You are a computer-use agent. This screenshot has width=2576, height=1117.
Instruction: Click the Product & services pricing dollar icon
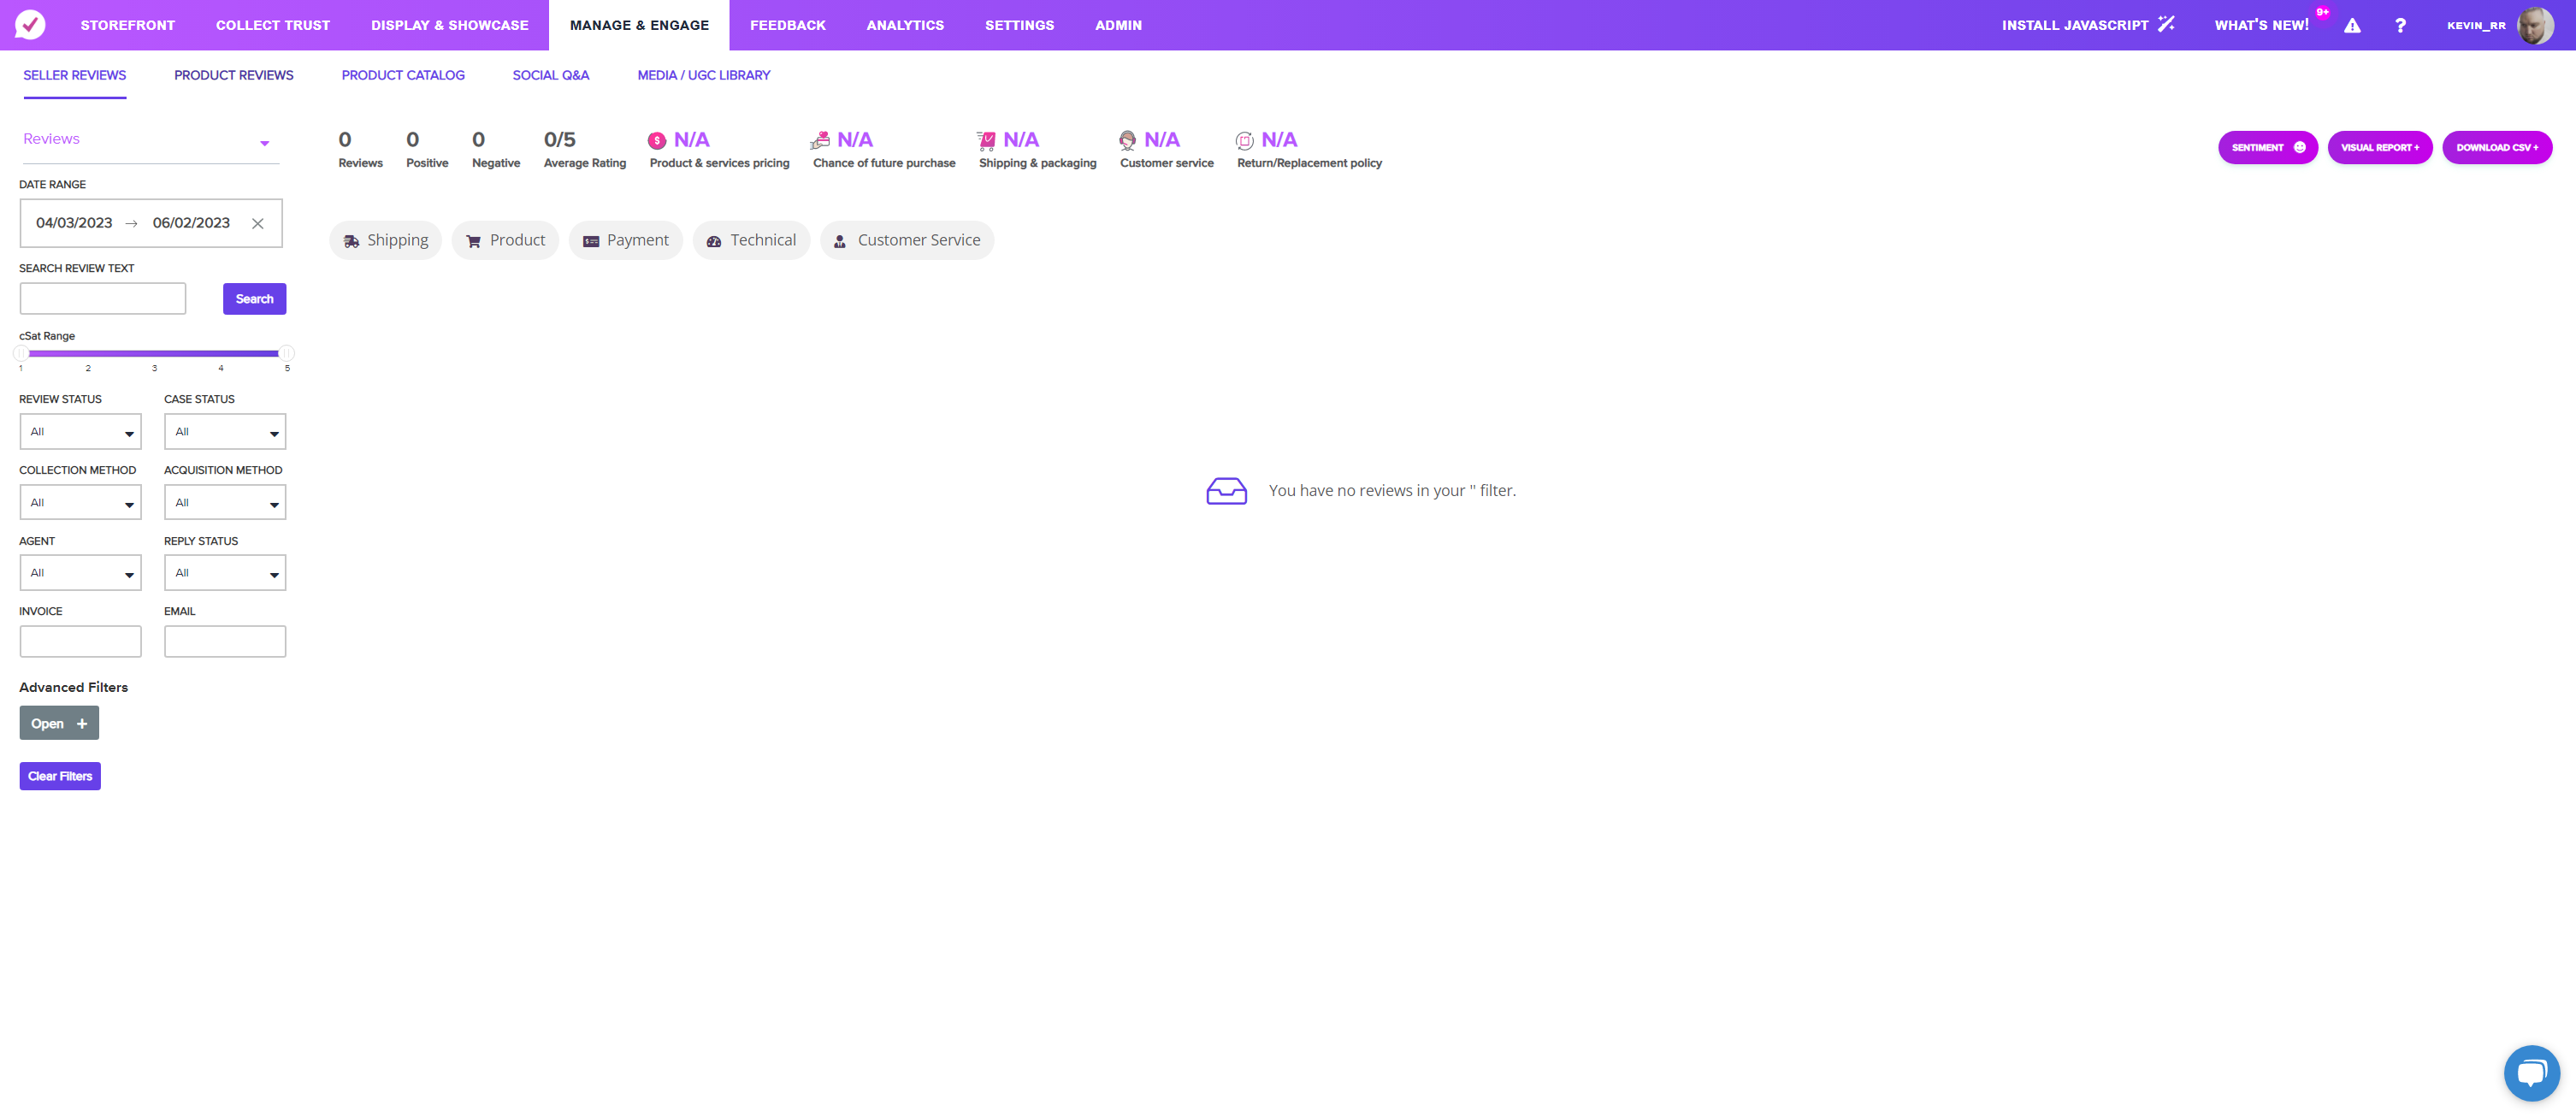657,141
